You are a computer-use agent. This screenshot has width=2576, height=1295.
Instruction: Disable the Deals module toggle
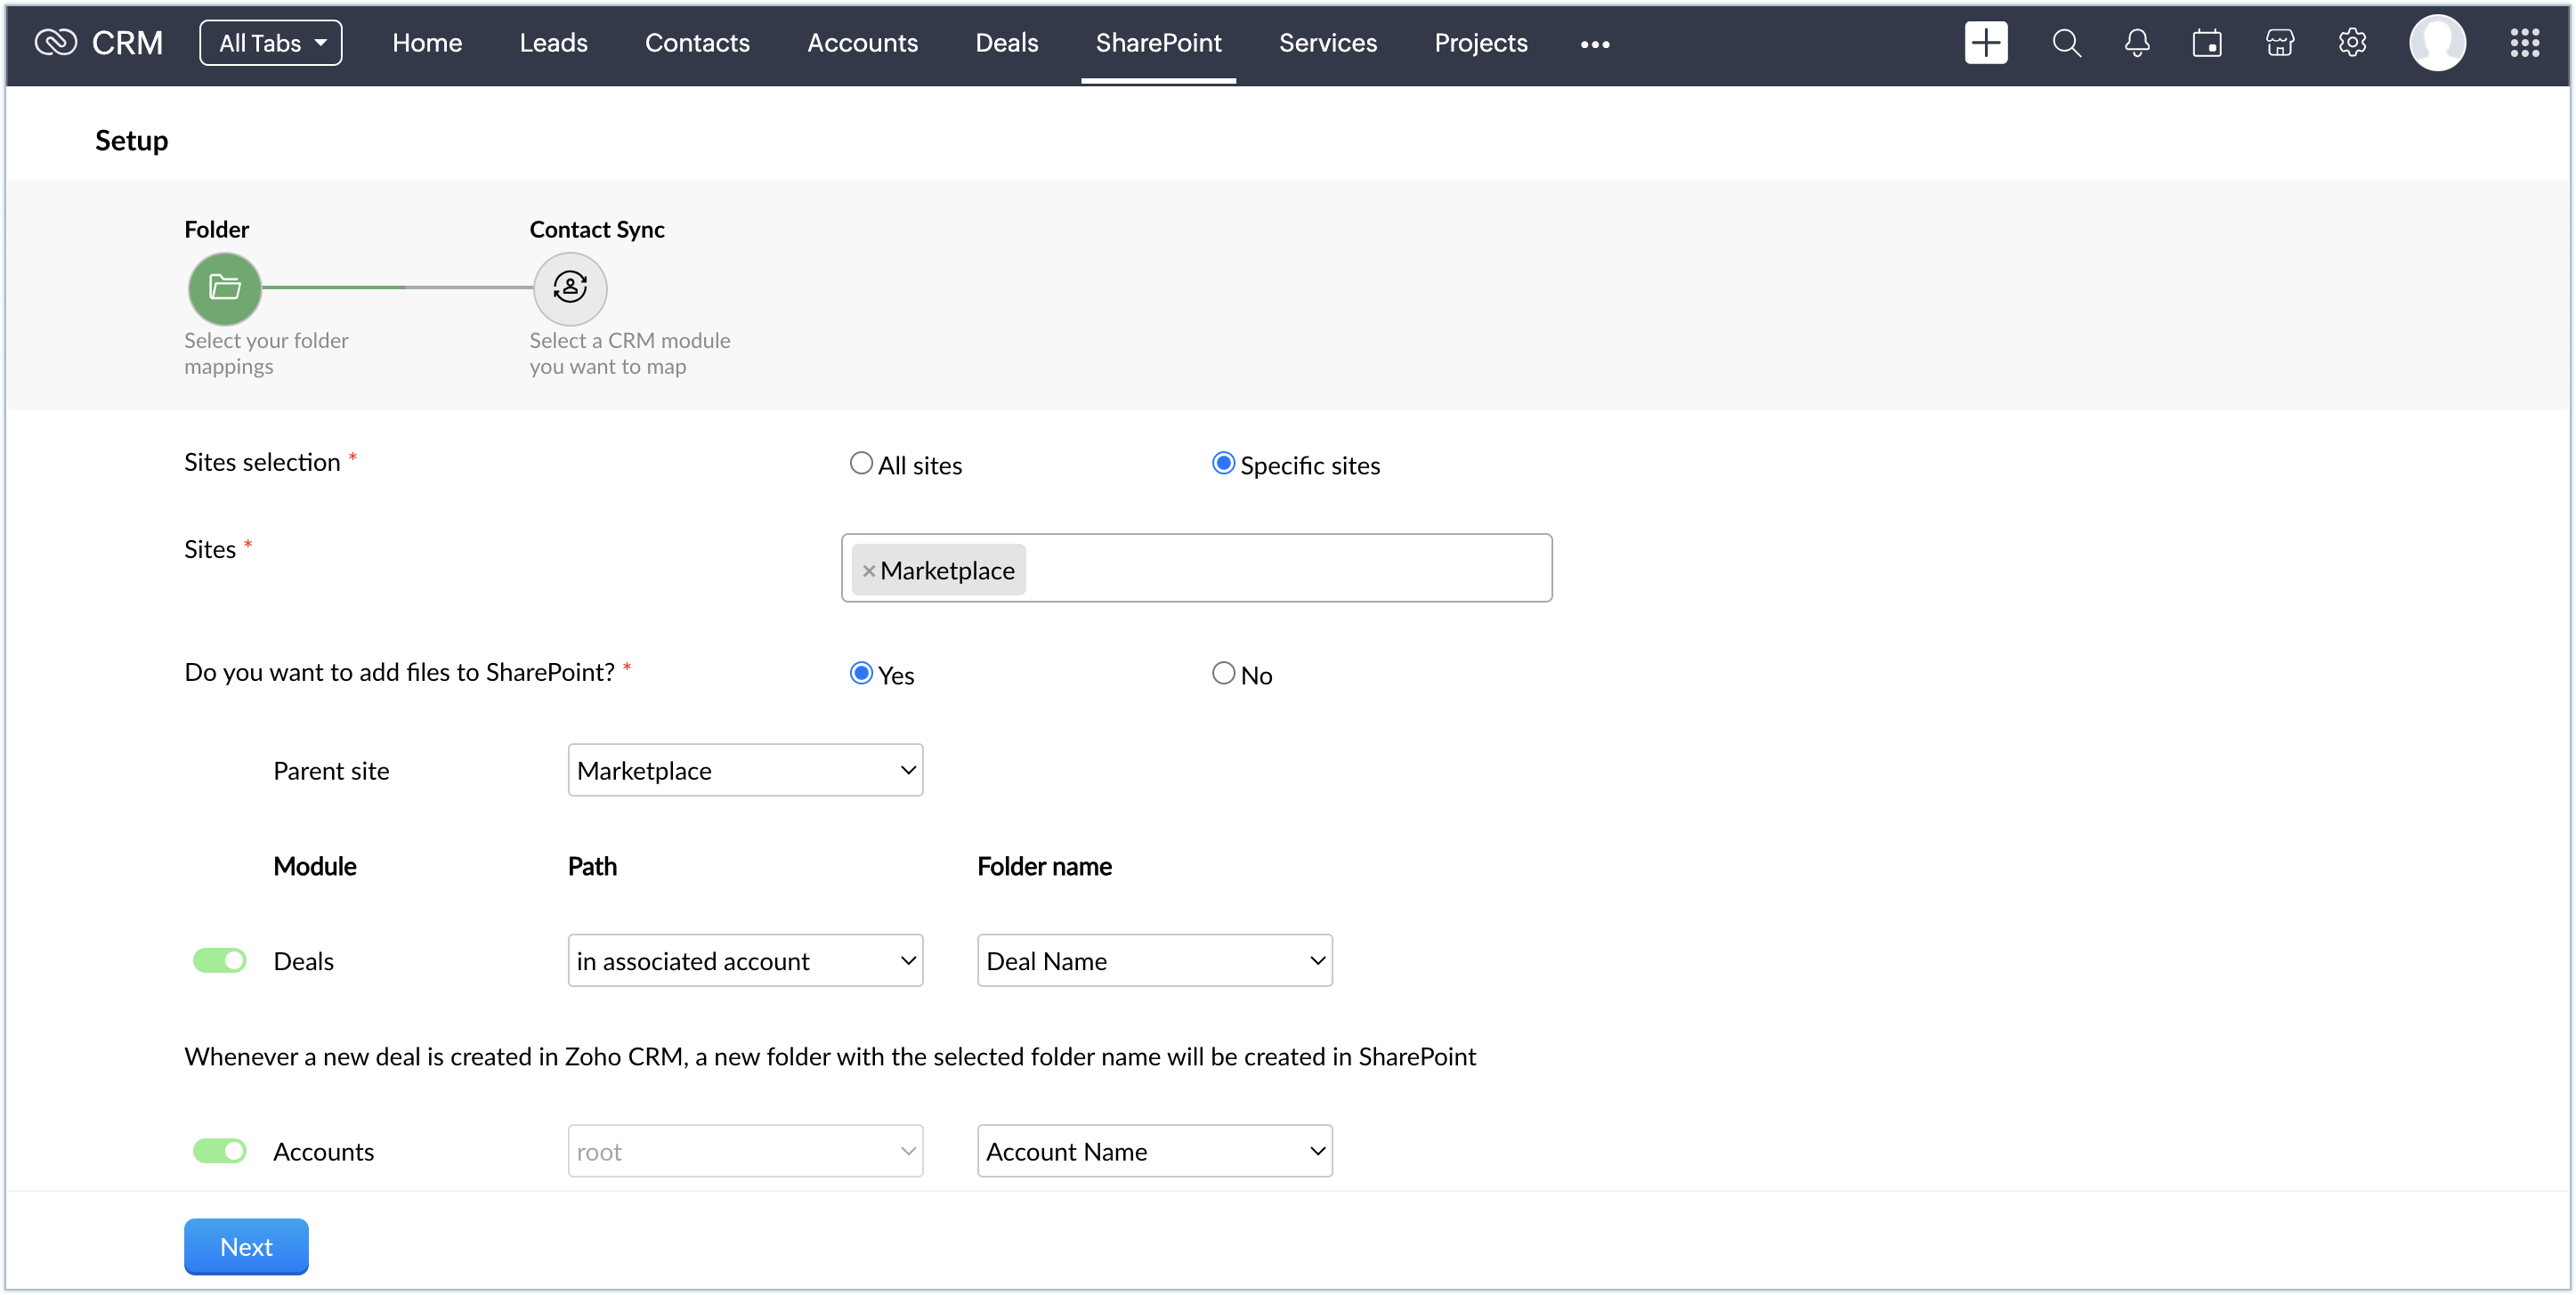coord(220,960)
